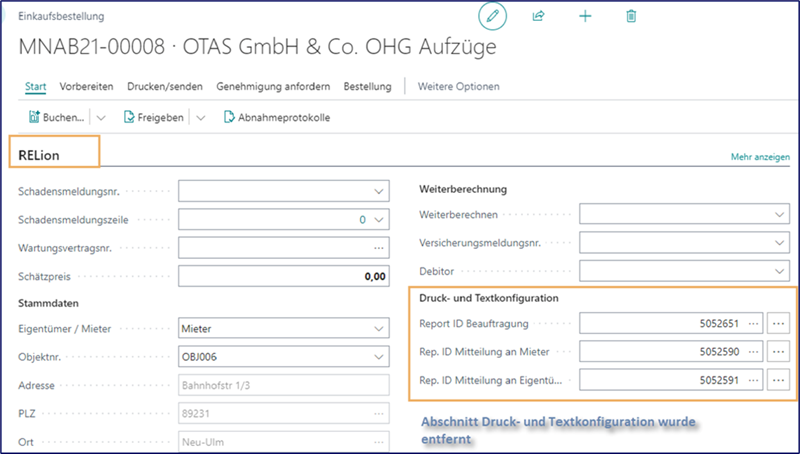Click the Freigeben action
The image size is (800, 454).
154,117
